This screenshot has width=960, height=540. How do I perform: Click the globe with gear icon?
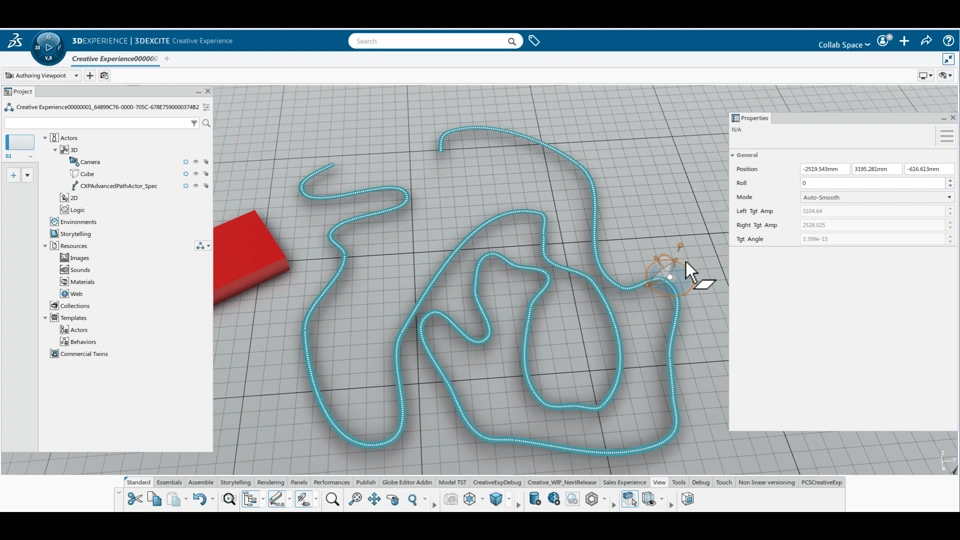pos(553,499)
